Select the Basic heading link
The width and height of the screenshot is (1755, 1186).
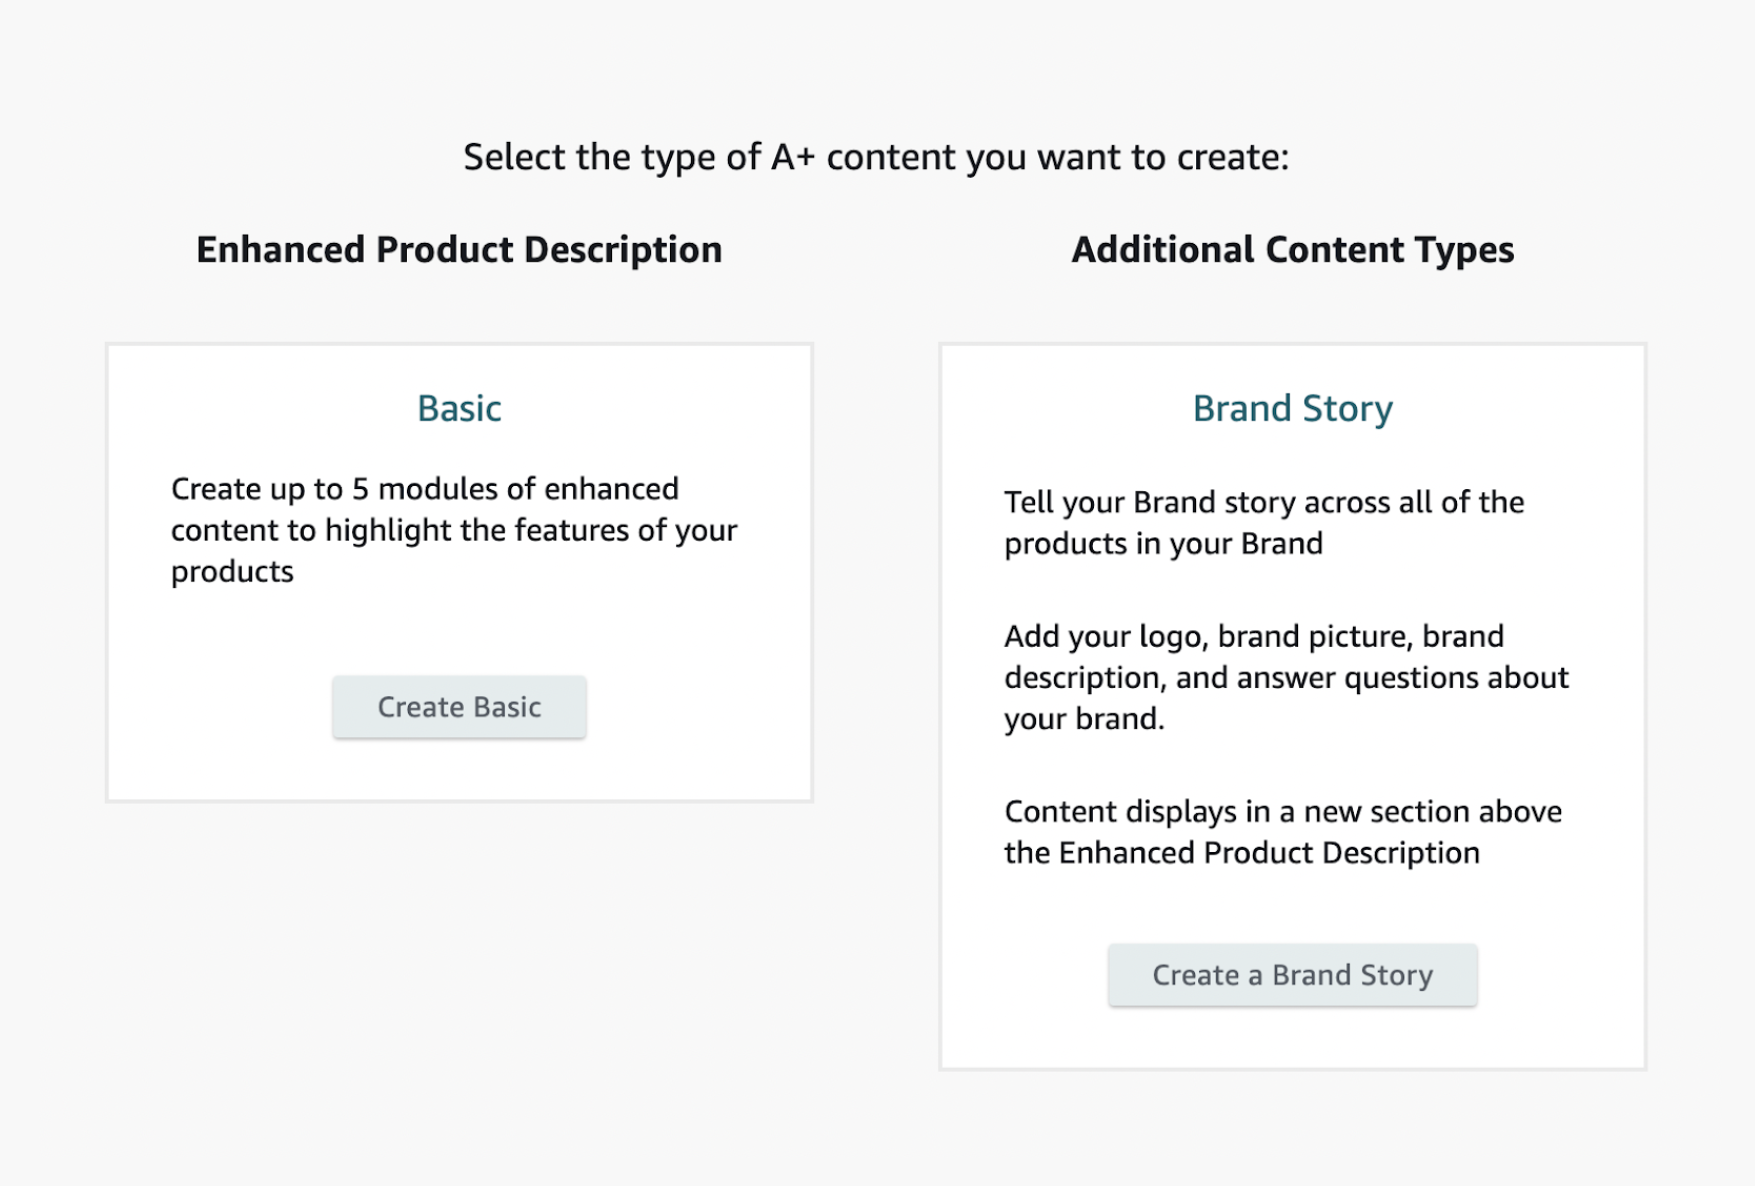pos(458,408)
